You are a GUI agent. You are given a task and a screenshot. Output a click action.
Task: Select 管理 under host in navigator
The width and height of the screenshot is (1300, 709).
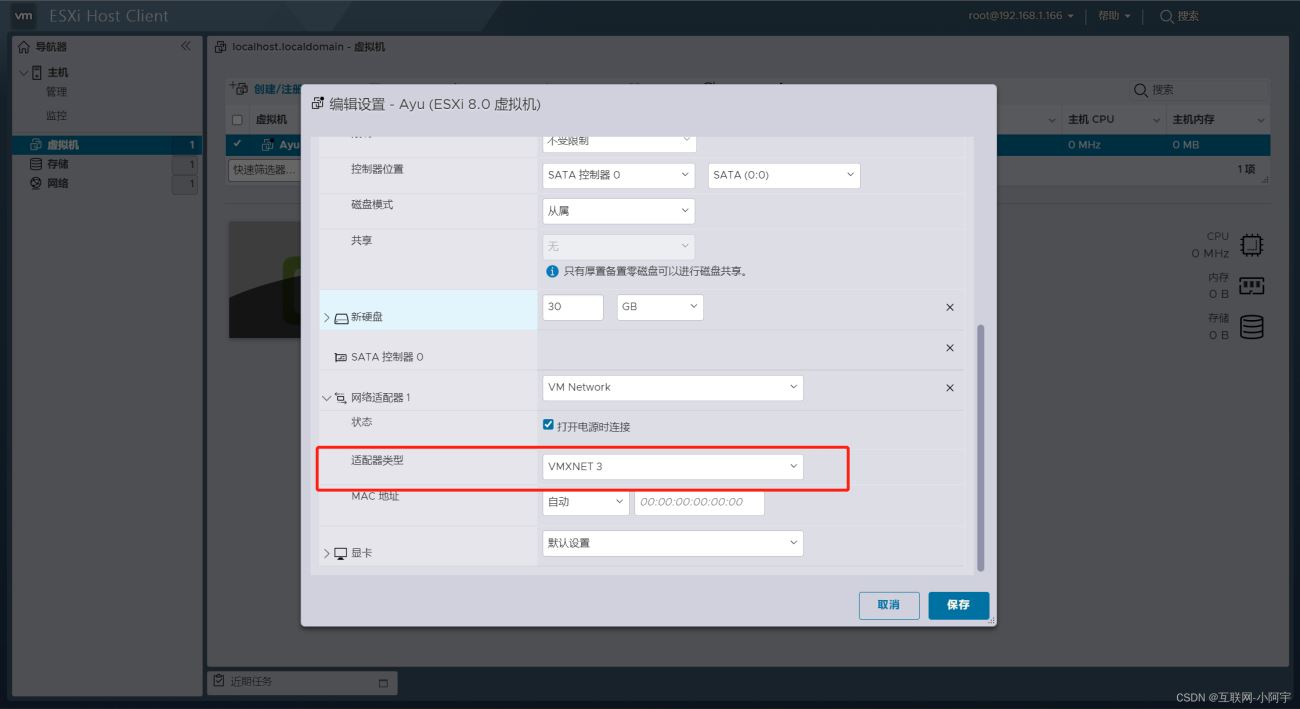coord(56,92)
